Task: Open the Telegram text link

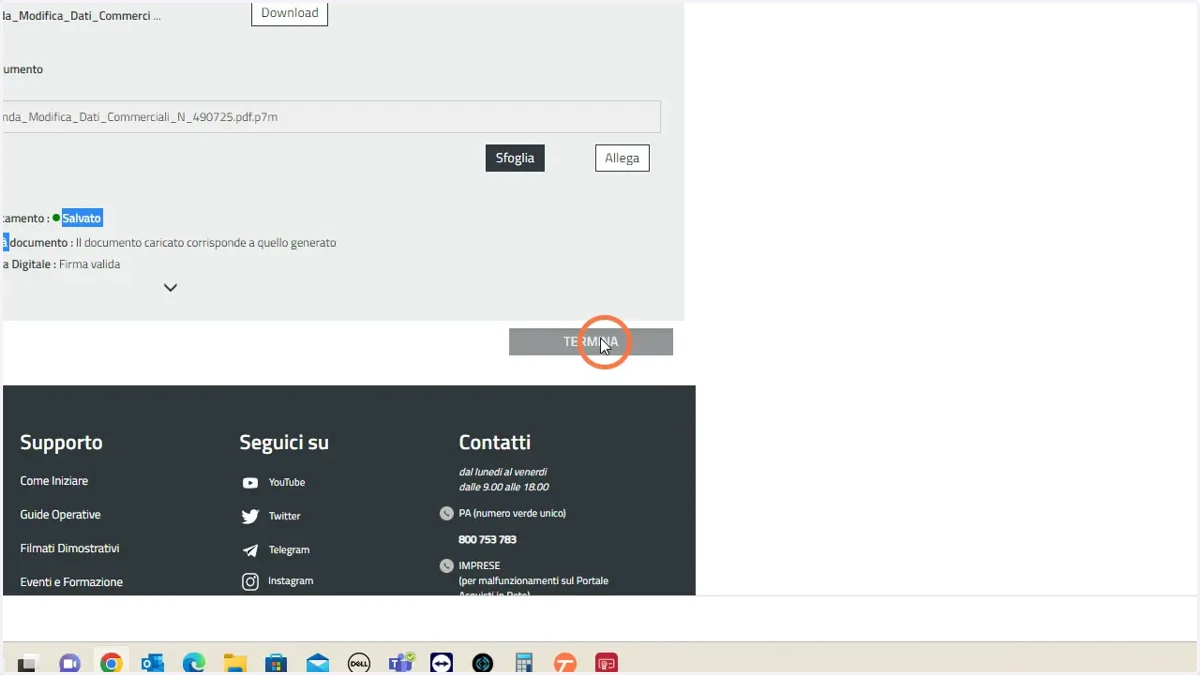Action: (x=289, y=550)
